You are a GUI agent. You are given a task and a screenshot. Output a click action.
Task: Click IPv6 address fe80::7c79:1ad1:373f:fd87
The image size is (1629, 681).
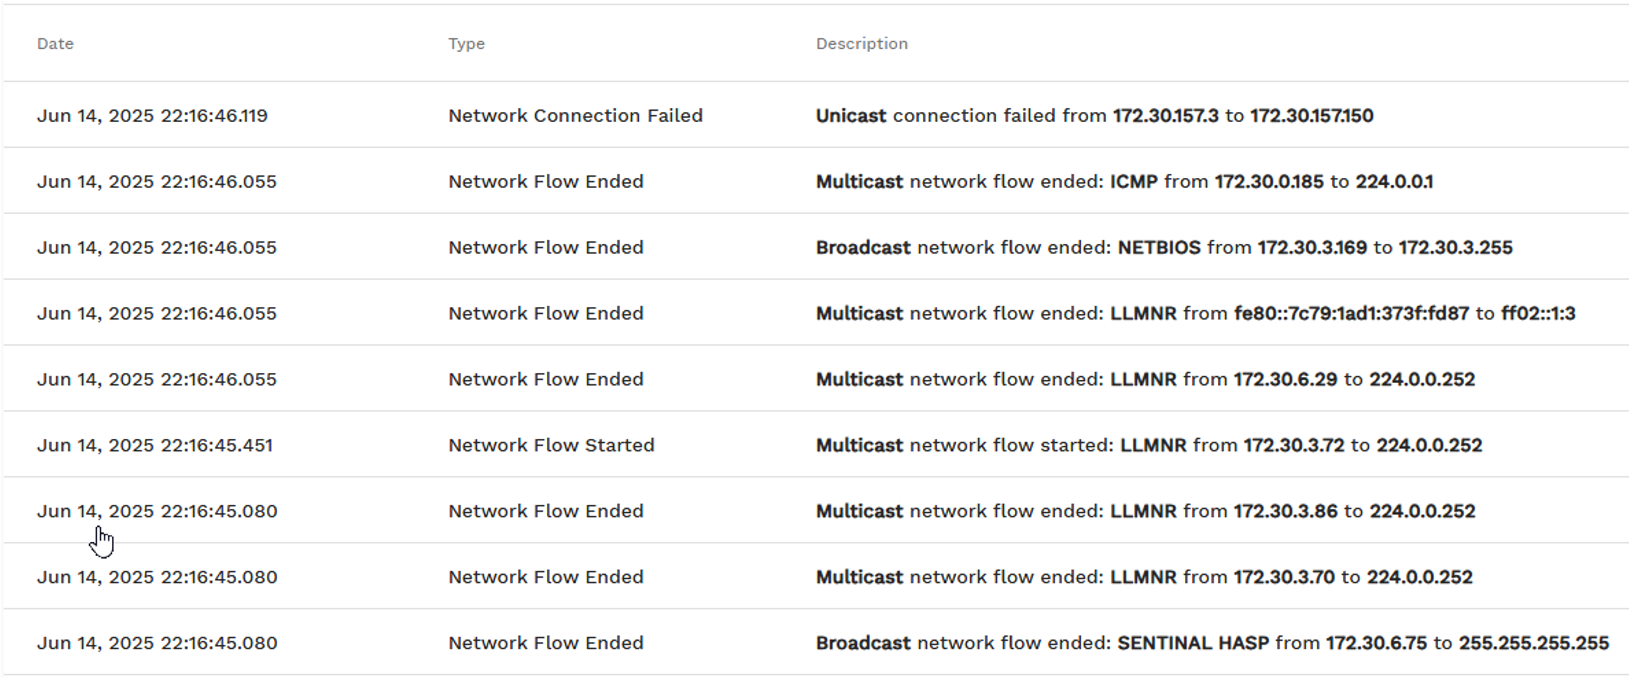coord(1351,314)
